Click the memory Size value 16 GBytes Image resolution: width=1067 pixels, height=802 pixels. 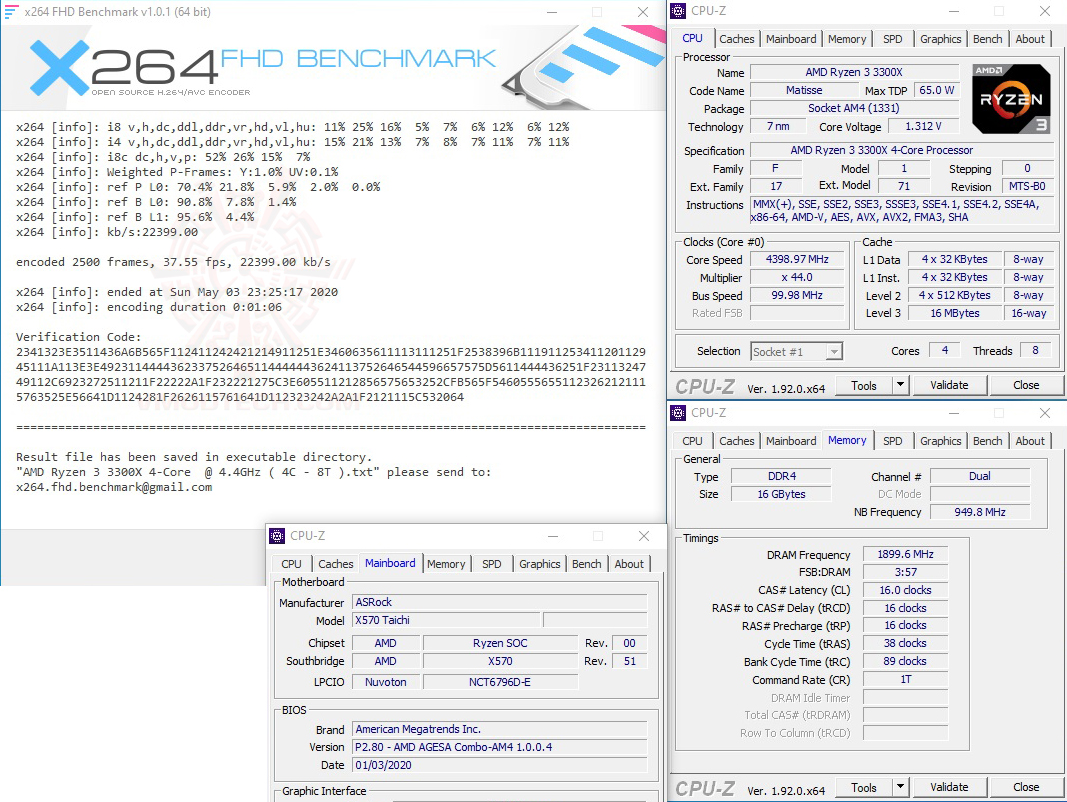coord(781,495)
